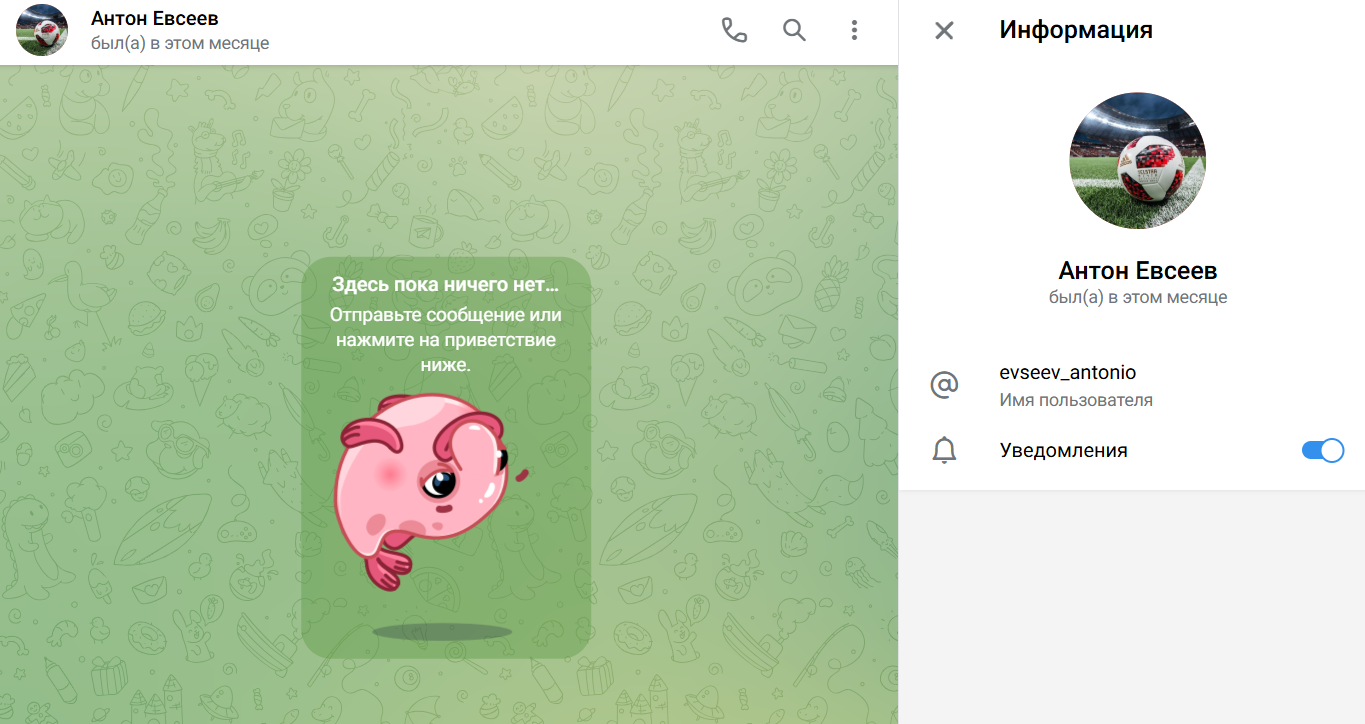
Task: Click the Антон Евсеев name in the info panel
Action: pyautogui.click(x=1138, y=271)
